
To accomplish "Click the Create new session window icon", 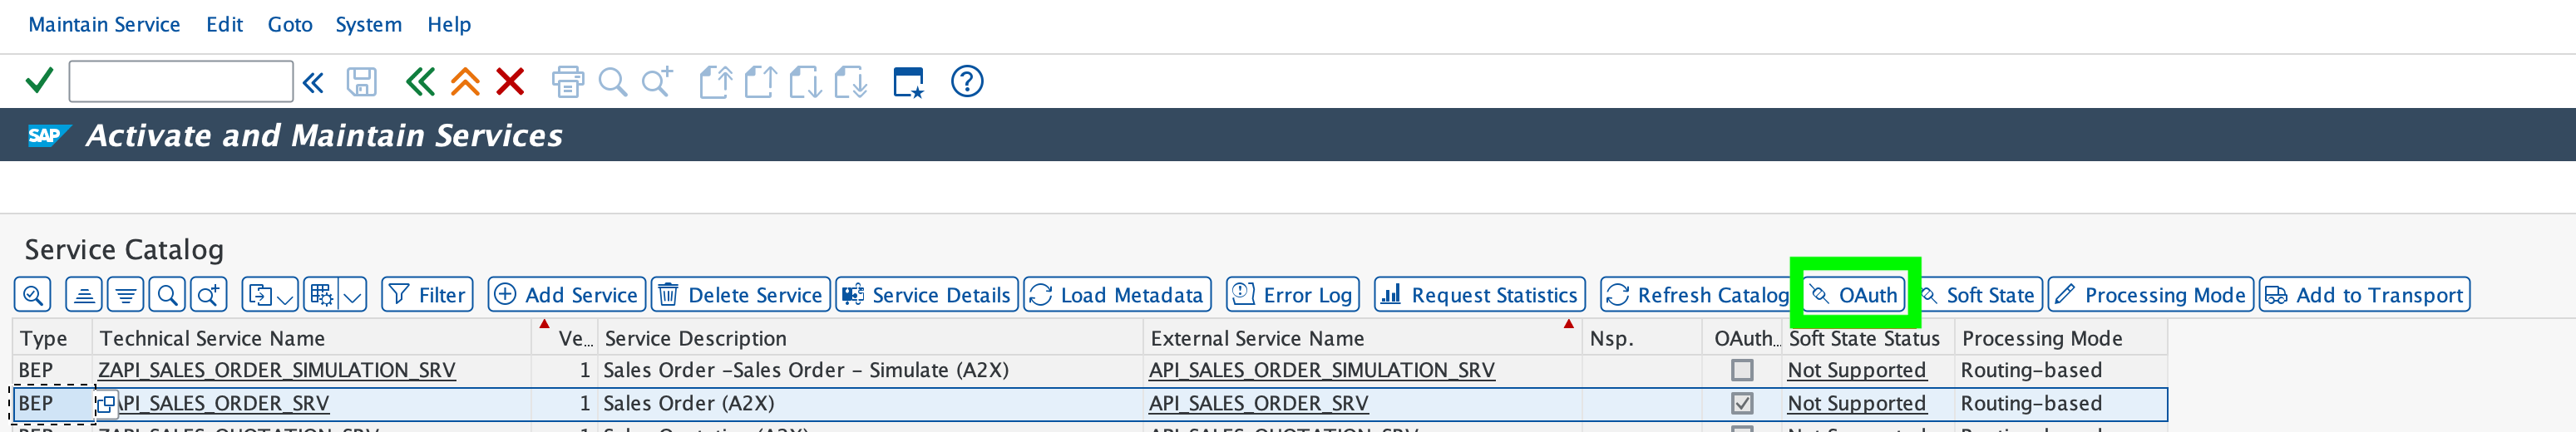I will [908, 82].
